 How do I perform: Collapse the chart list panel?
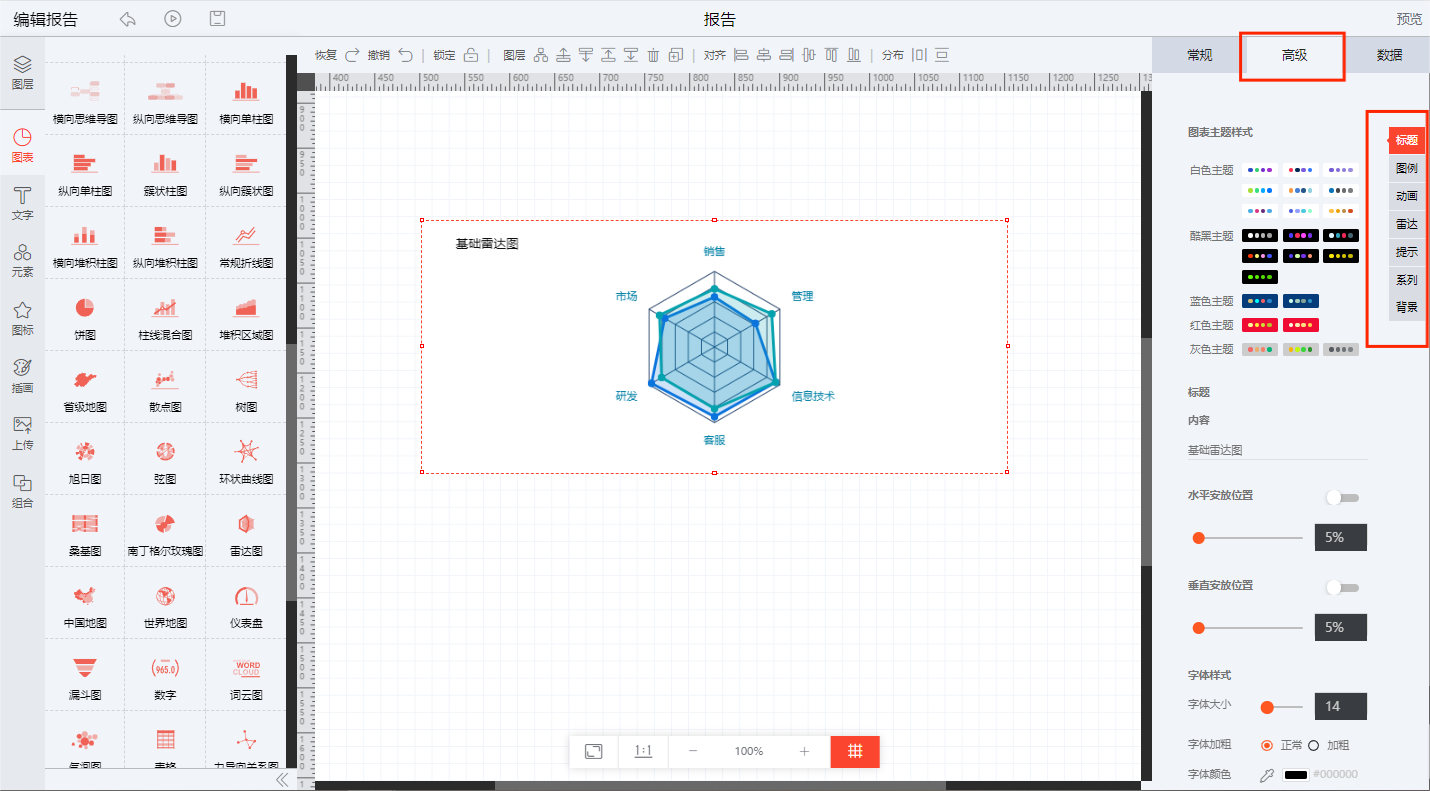(281, 779)
